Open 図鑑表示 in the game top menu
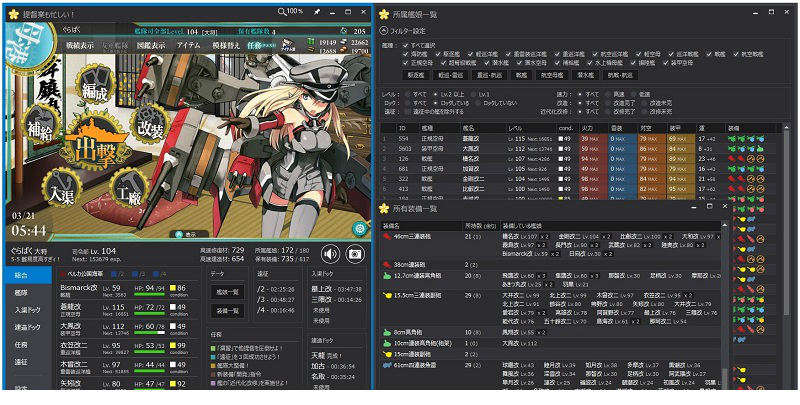 [151, 45]
